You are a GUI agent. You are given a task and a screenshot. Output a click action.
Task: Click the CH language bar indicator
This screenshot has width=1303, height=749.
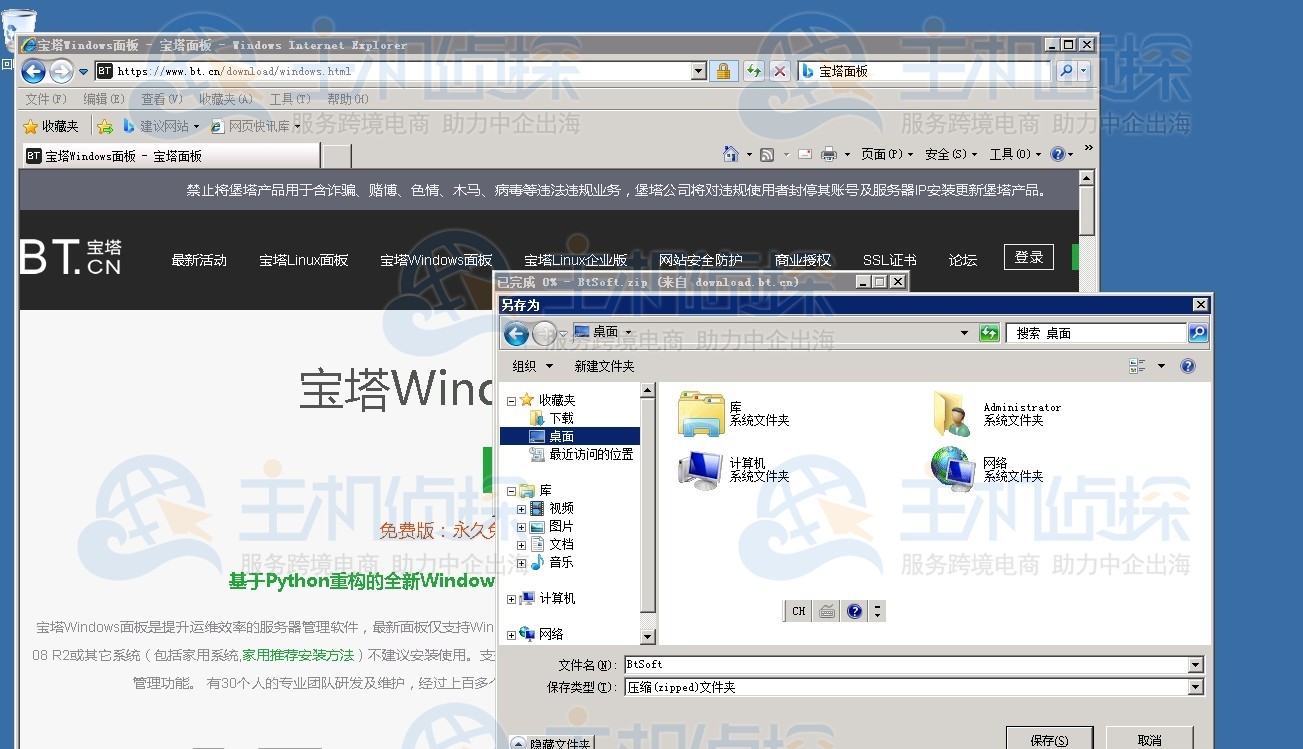coord(798,611)
